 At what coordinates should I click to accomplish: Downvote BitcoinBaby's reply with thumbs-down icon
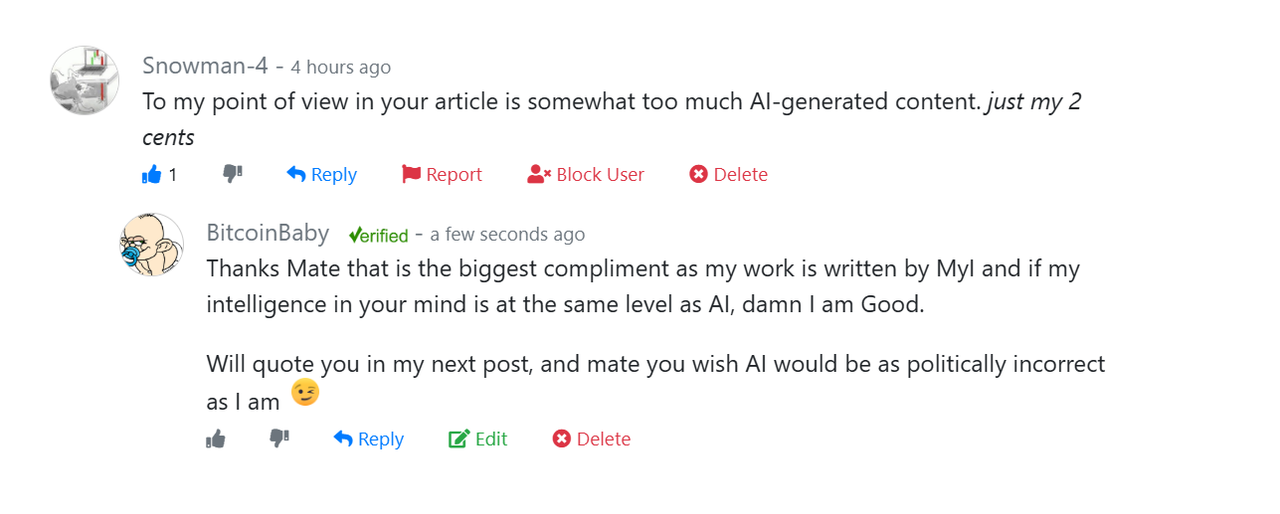[x=279, y=438]
